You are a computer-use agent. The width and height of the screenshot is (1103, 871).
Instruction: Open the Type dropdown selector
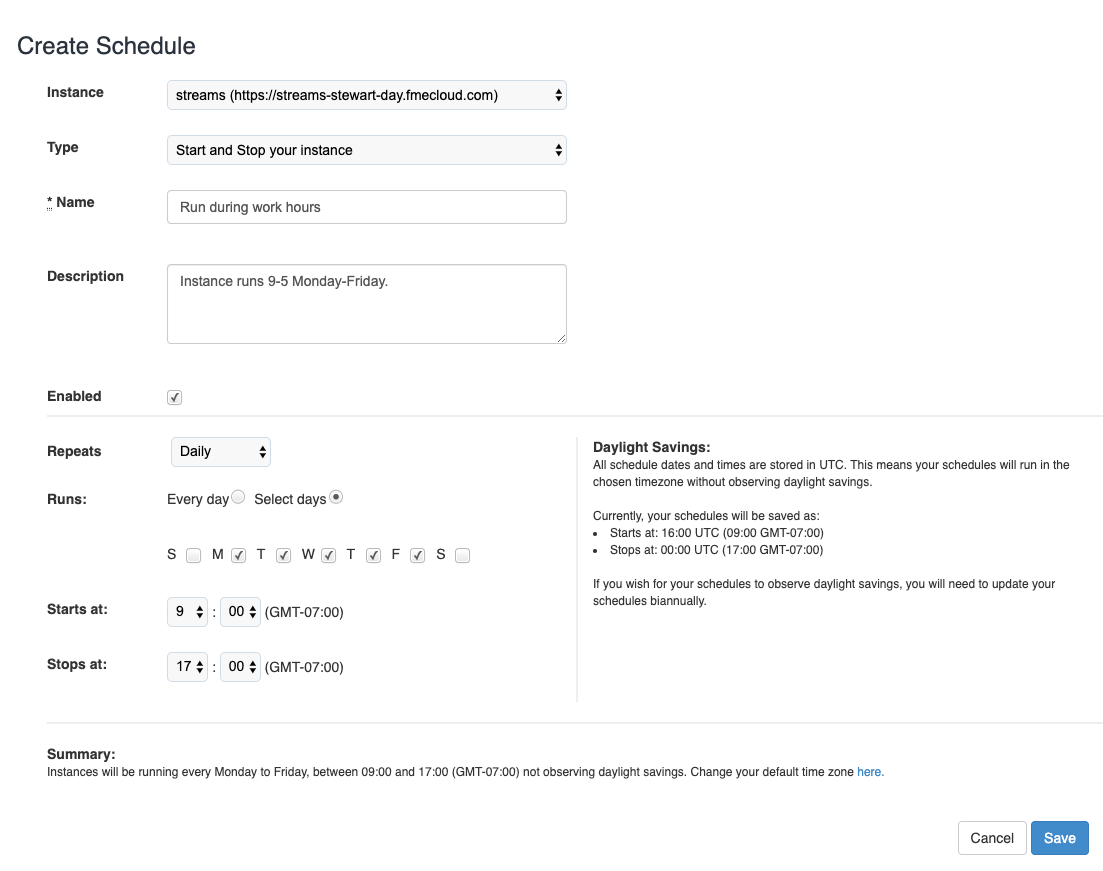[366, 150]
